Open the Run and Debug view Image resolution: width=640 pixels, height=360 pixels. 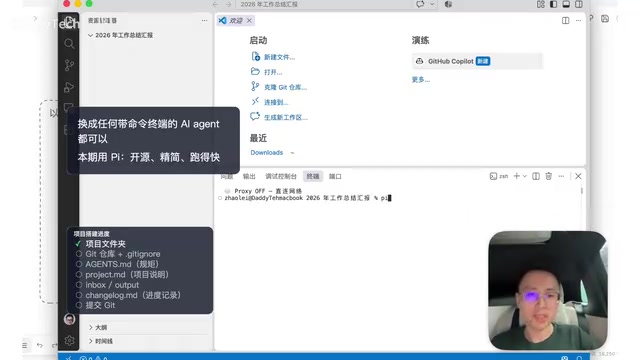click(69, 87)
